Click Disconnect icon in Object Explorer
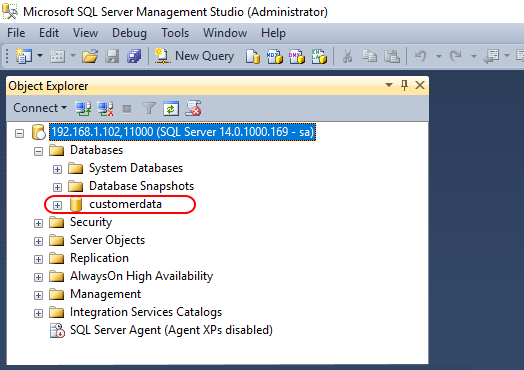The height and width of the screenshot is (370, 524). 105,109
